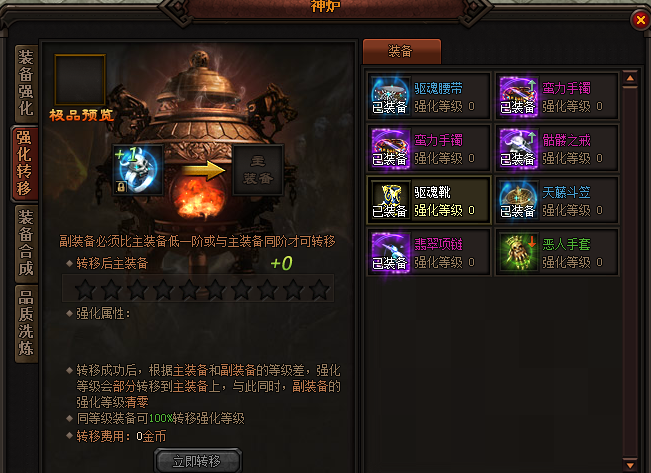The image size is (651, 473).
Task: Open the 装备强化 side tab
Action: tap(26, 84)
